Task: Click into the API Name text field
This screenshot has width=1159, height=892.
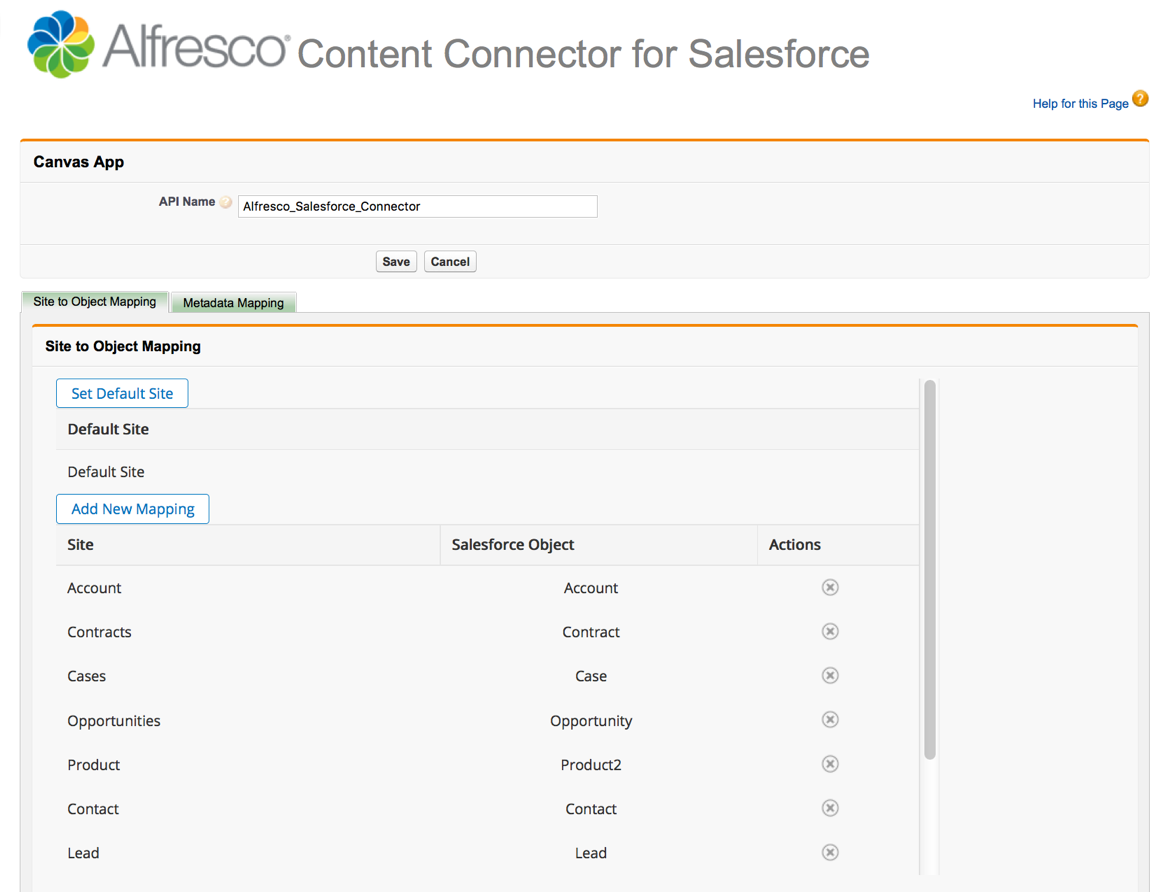Action: [417, 206]
